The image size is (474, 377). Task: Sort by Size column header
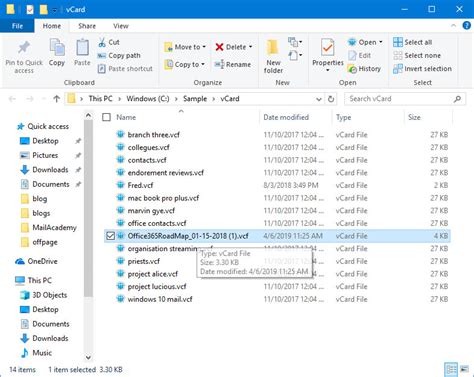(414, 117)
